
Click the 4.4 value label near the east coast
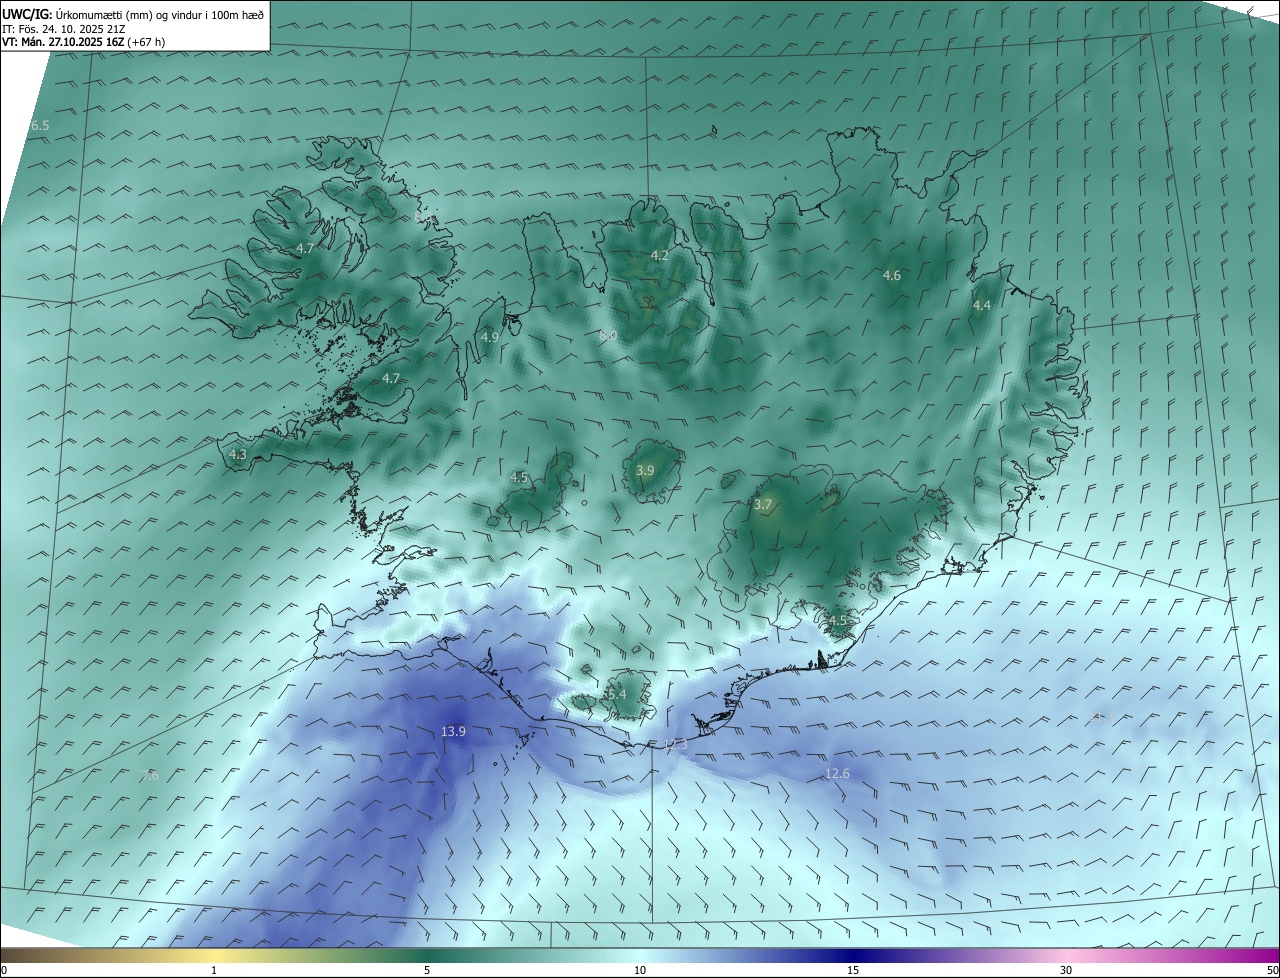[982, 306]
